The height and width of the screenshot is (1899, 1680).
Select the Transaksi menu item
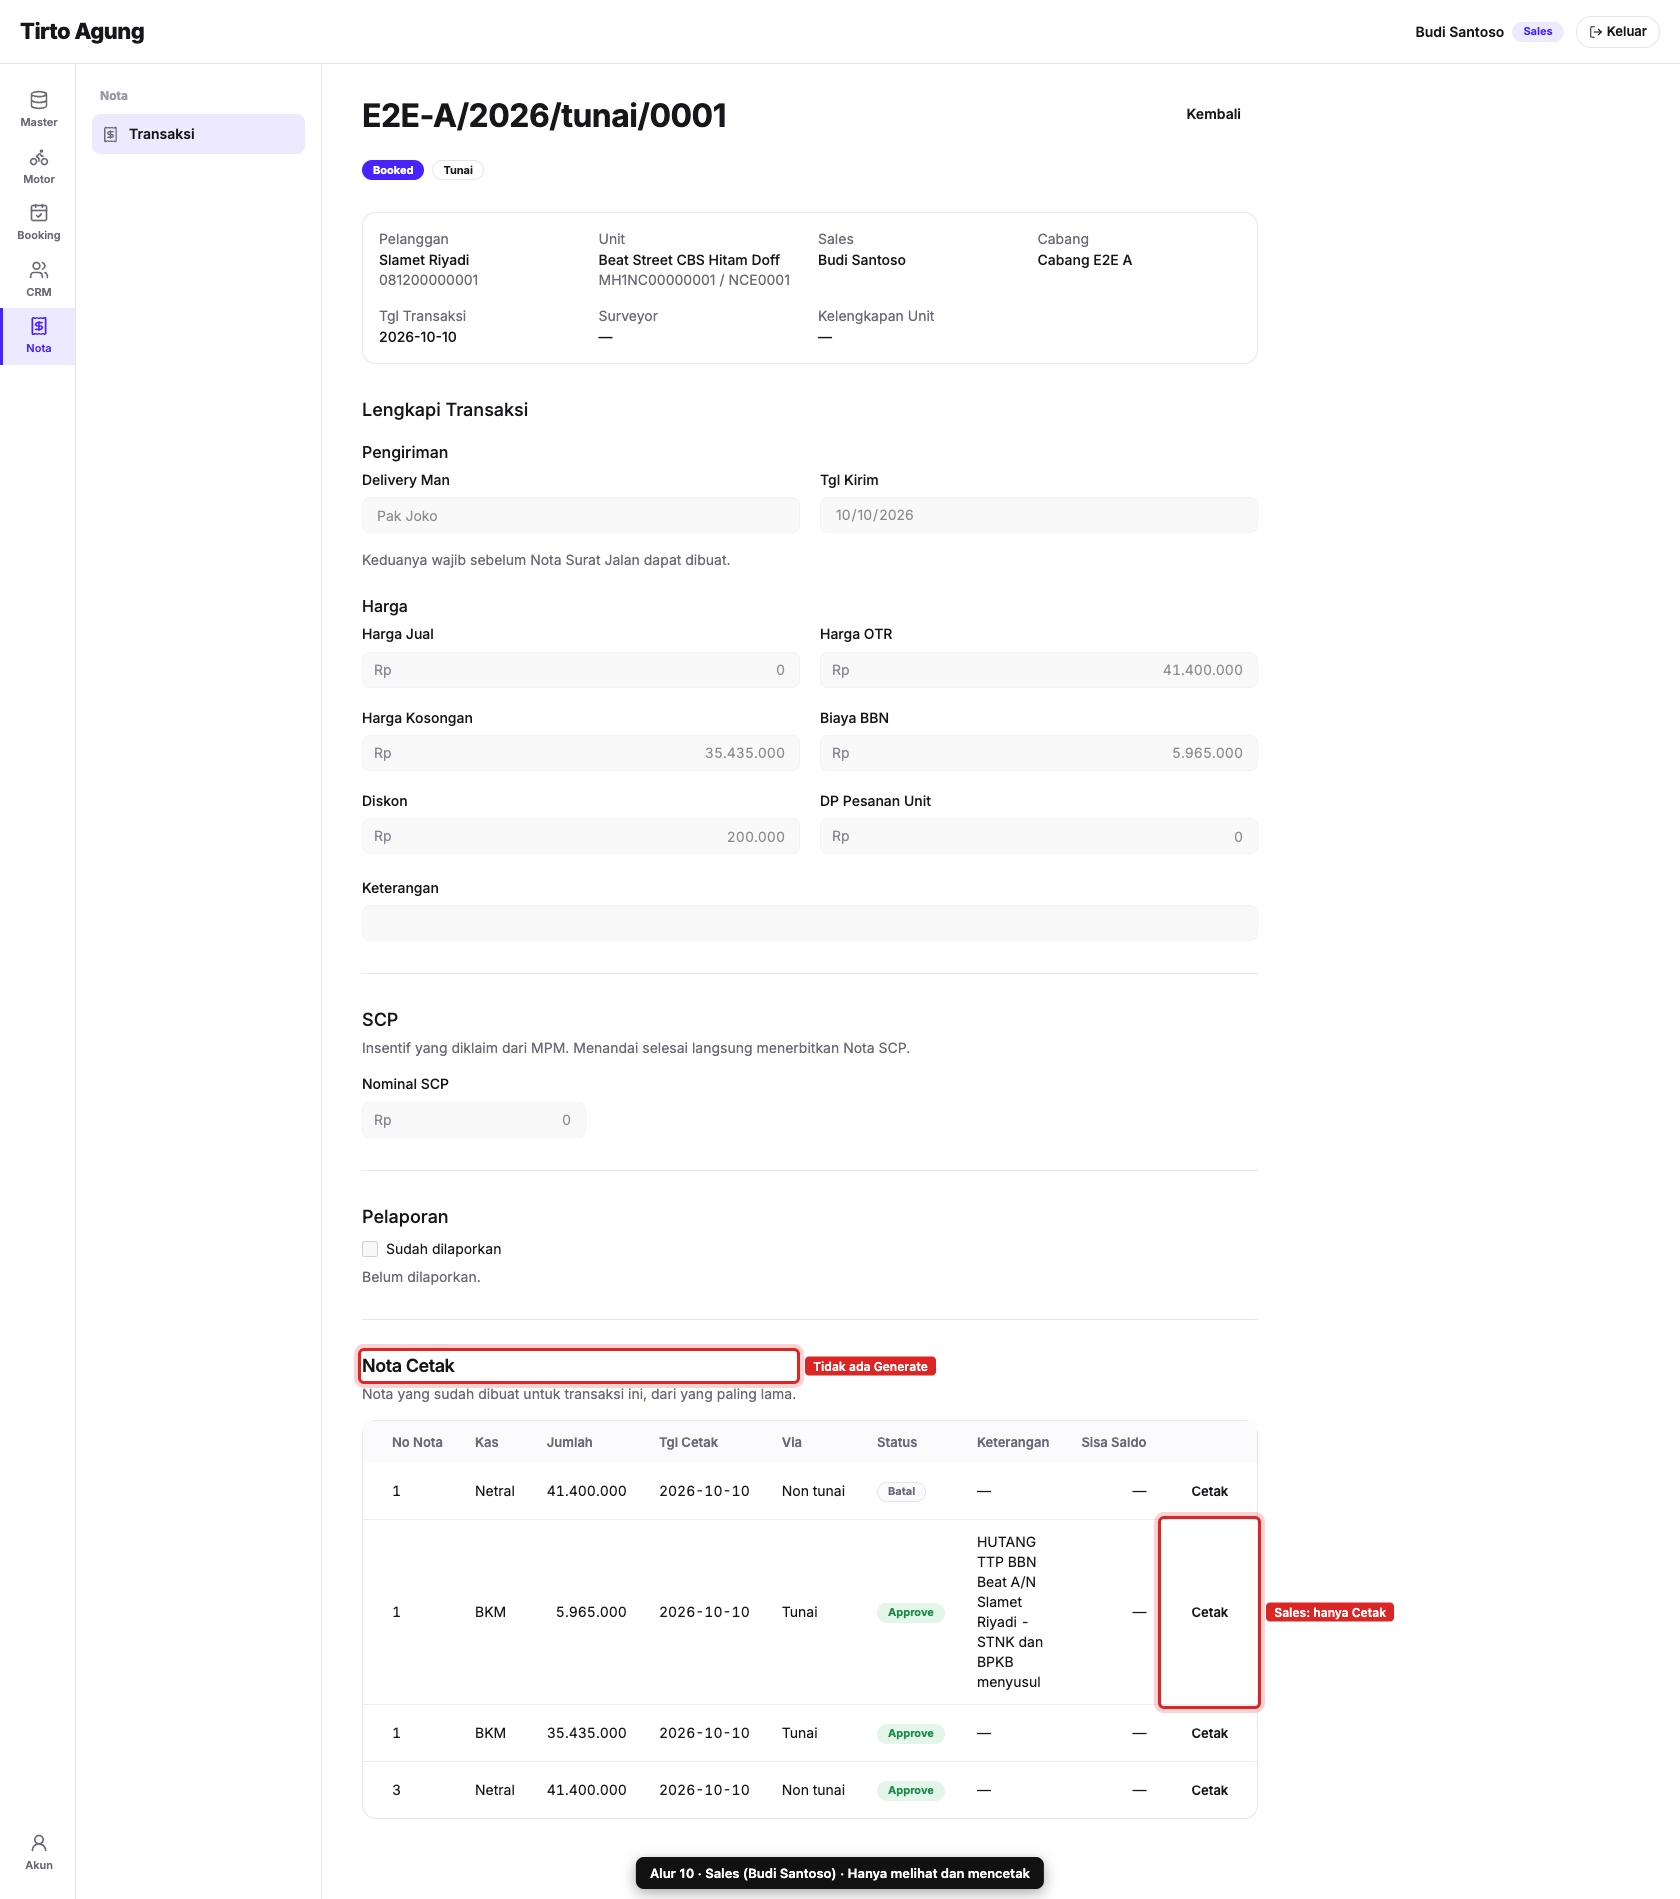pos(198,134)
